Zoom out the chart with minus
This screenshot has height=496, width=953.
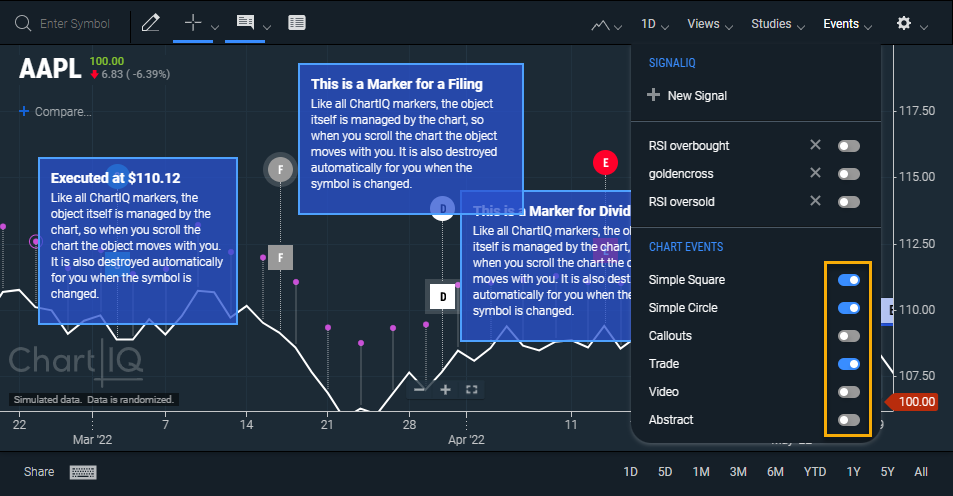pyautogui.click(x=419, y=390)
